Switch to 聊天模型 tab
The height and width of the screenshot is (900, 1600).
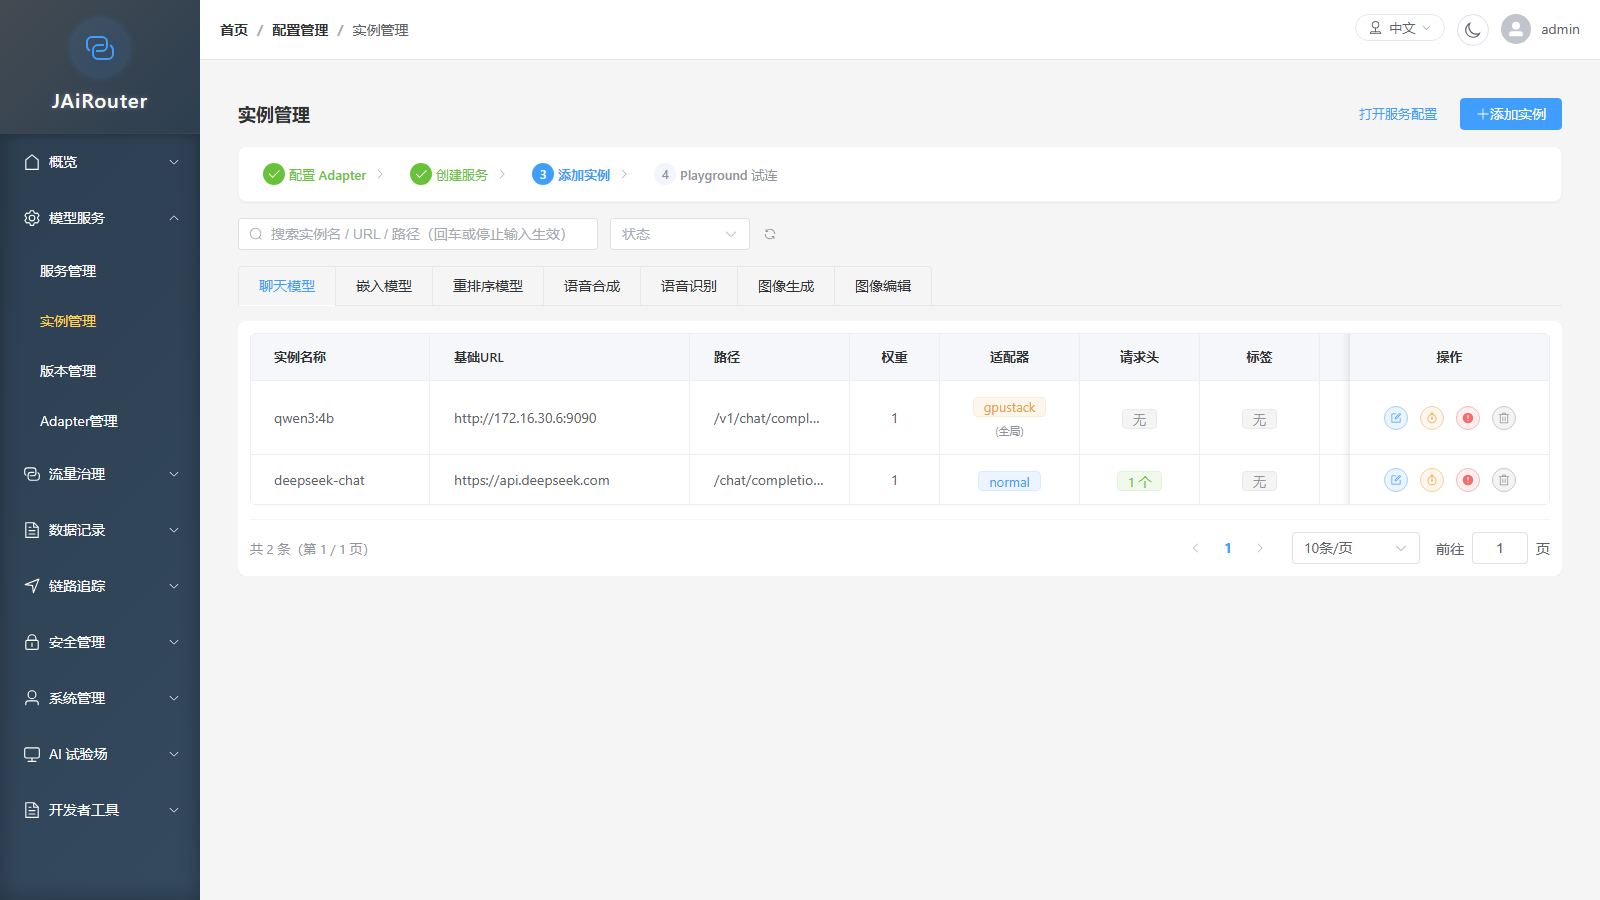[287, 286]
